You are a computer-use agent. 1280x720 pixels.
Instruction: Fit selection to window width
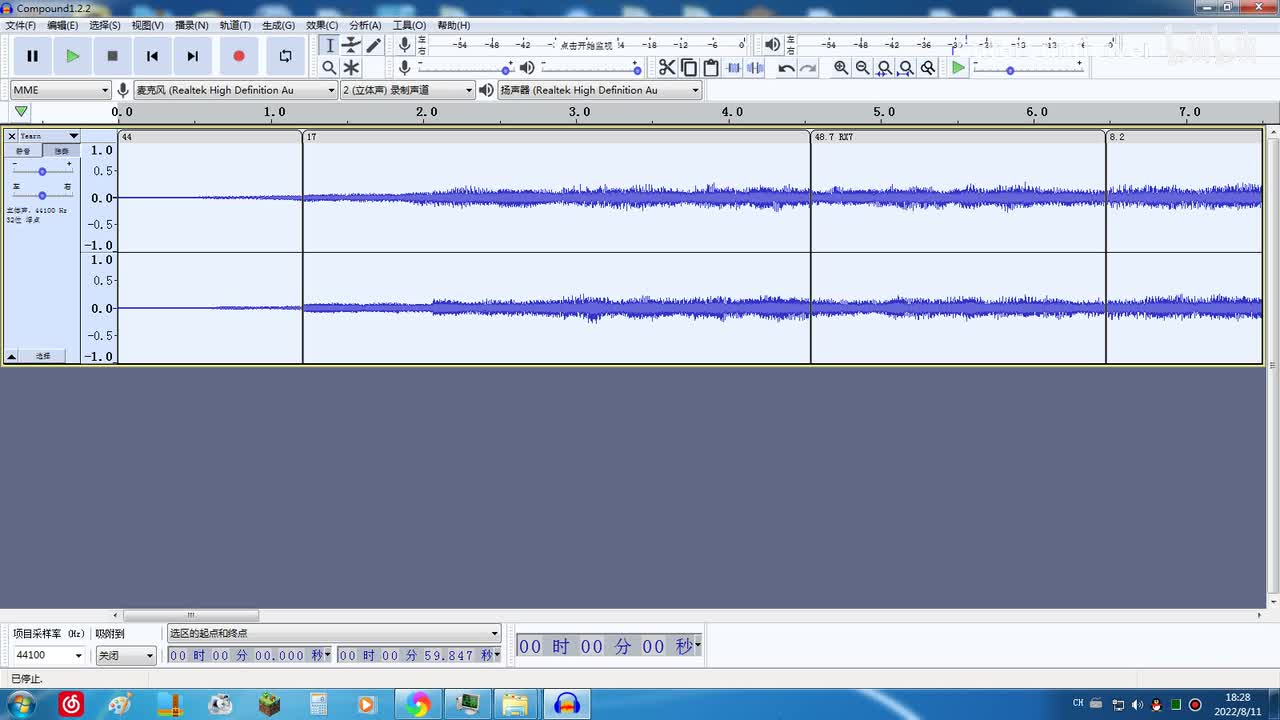(x=885, y=67)
